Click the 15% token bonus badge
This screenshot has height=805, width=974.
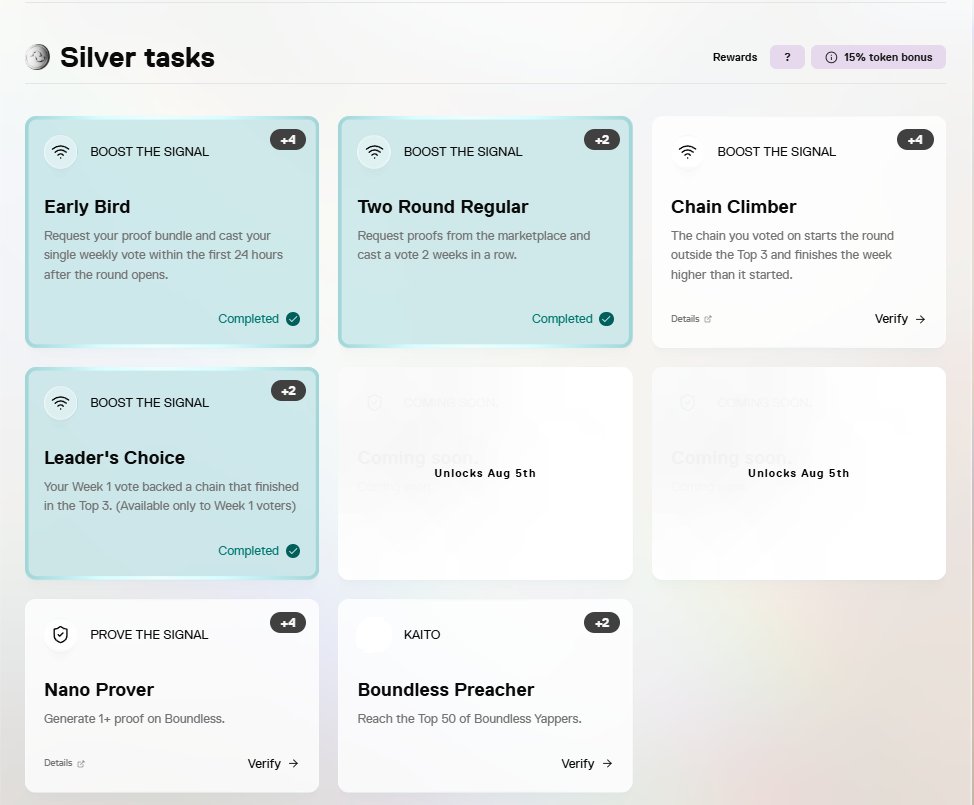pyautogui.click(x=878, y=57)
